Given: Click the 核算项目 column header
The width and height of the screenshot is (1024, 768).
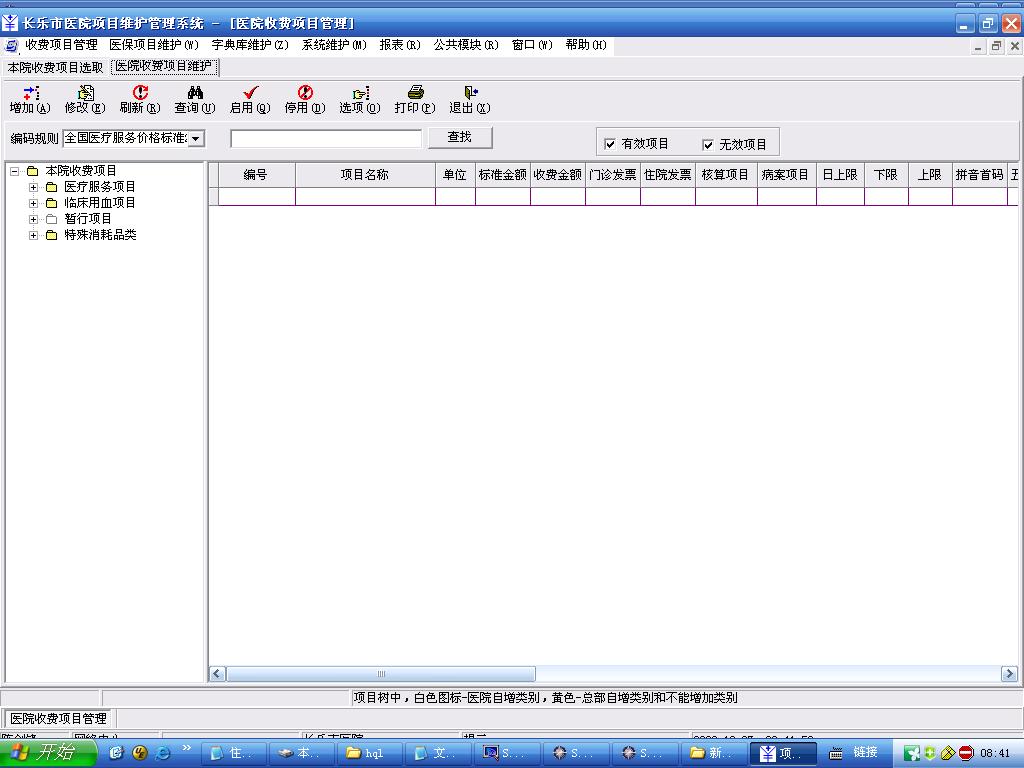Looking at the screenshot, I should coord(726,175).
